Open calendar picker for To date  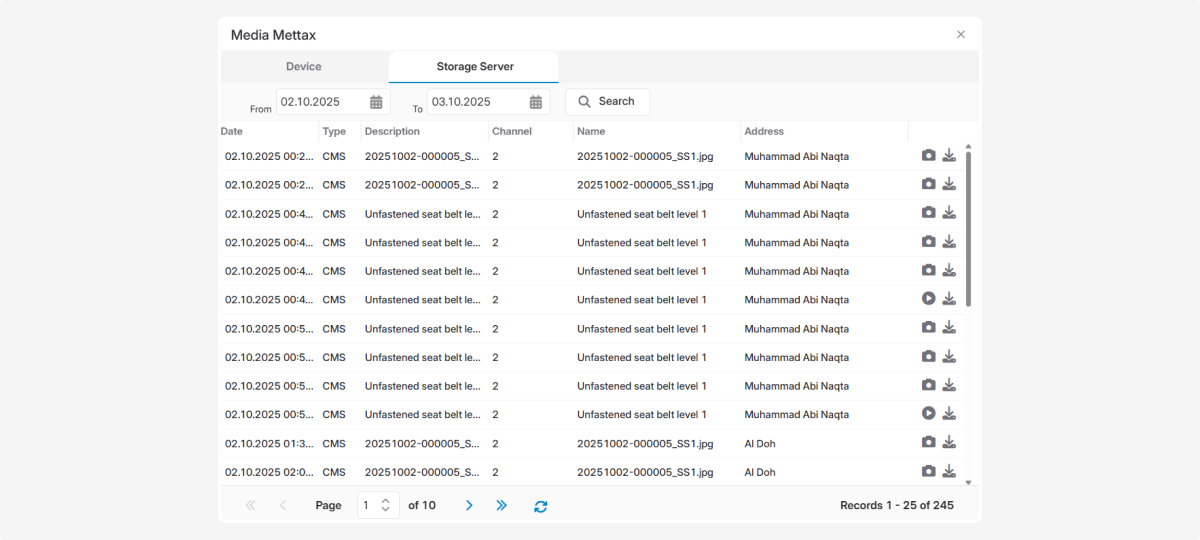535,102
